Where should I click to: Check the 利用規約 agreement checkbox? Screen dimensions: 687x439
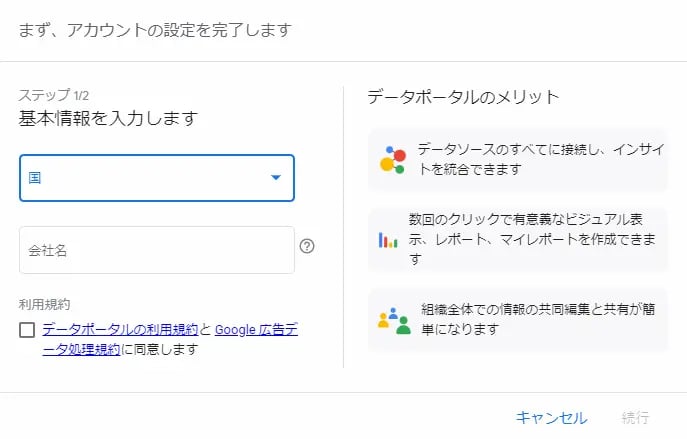click(27, 330)
